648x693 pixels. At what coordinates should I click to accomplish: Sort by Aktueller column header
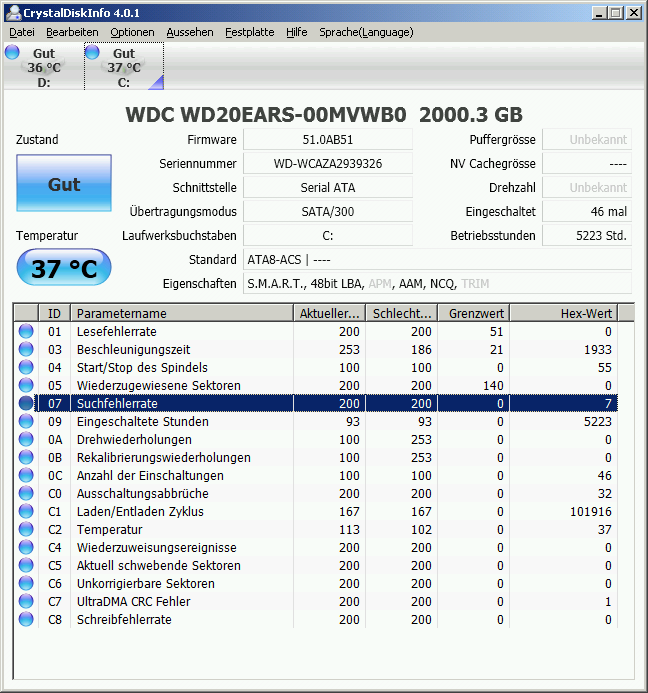coord(329,313)
